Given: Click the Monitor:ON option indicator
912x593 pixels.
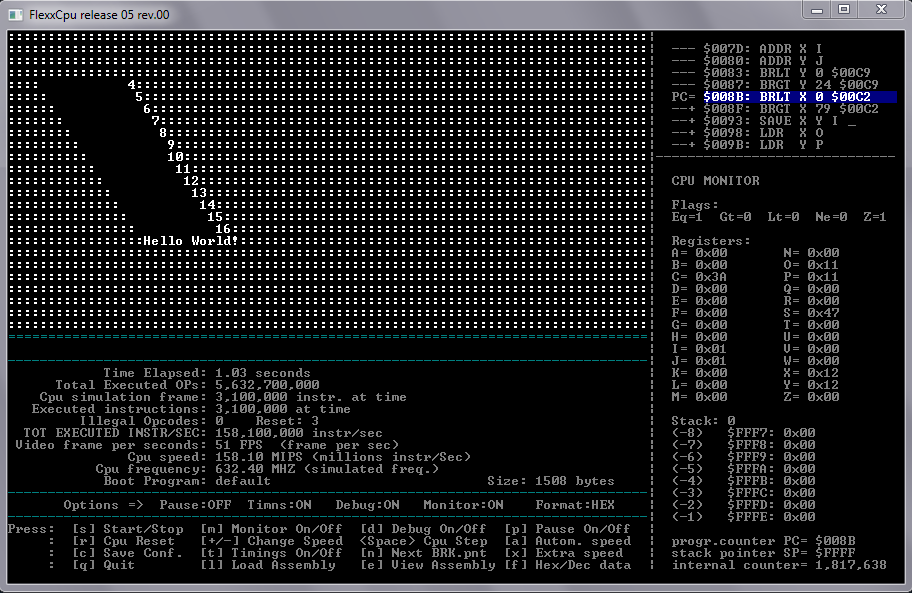Looking at the screenshot, I should point(464,505).
